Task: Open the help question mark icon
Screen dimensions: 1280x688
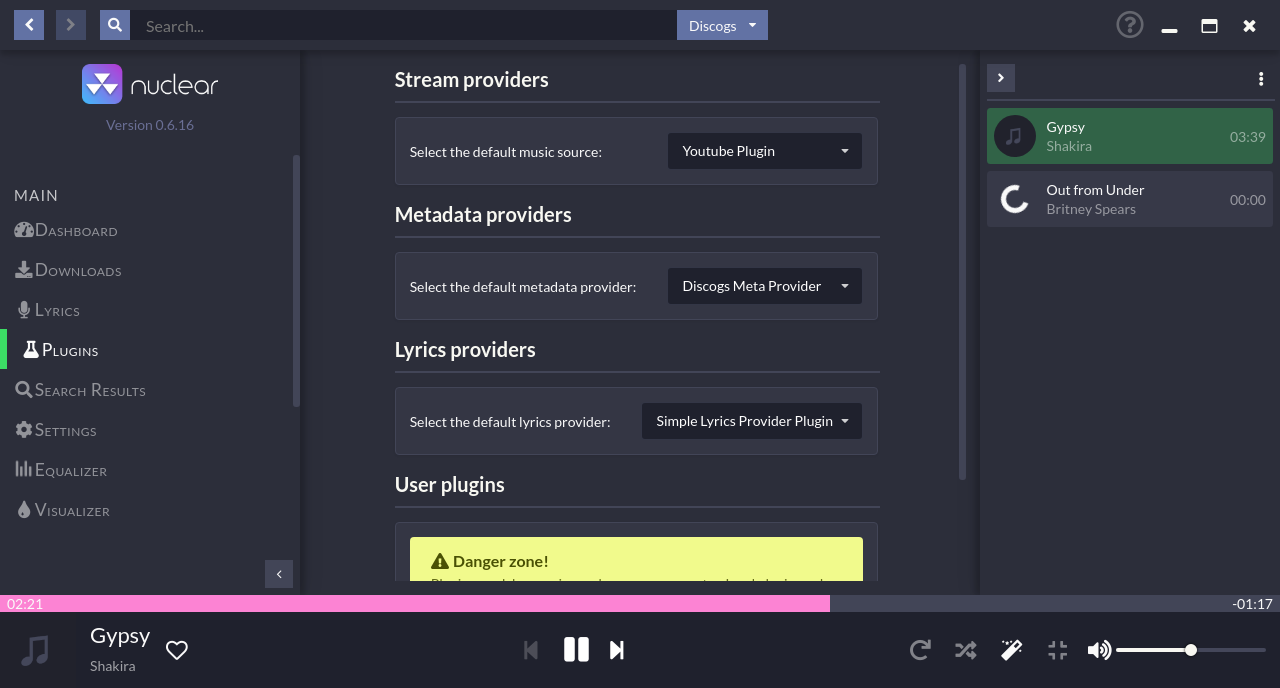Action: (1129, 25)
